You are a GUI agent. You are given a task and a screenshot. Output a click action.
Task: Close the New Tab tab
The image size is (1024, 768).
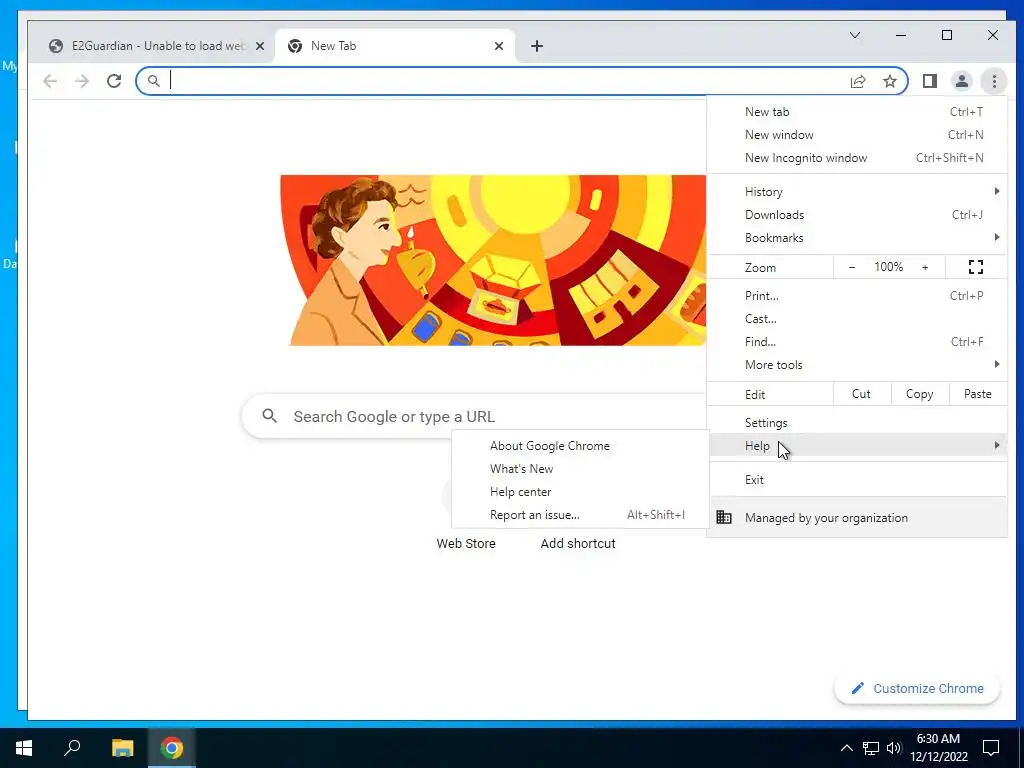coord(499,46)
